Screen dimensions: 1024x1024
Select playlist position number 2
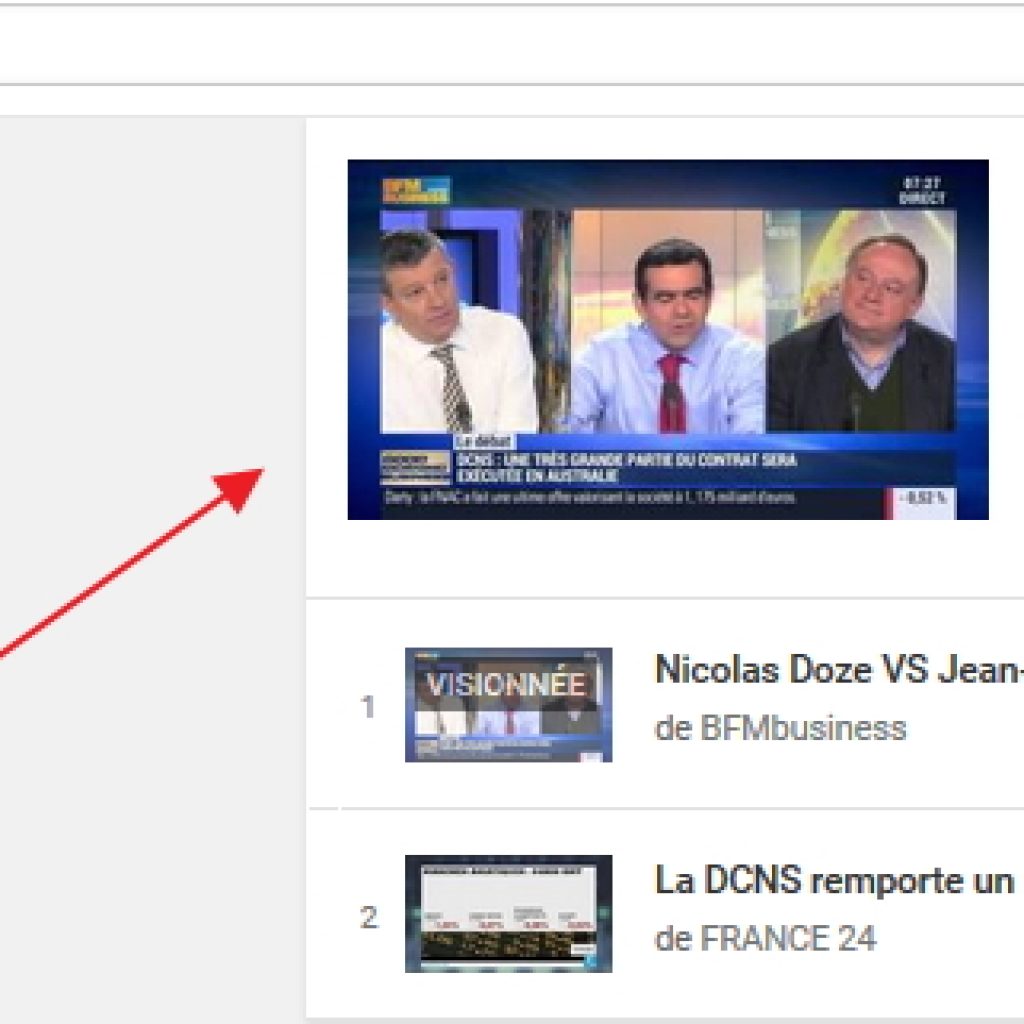369,917
